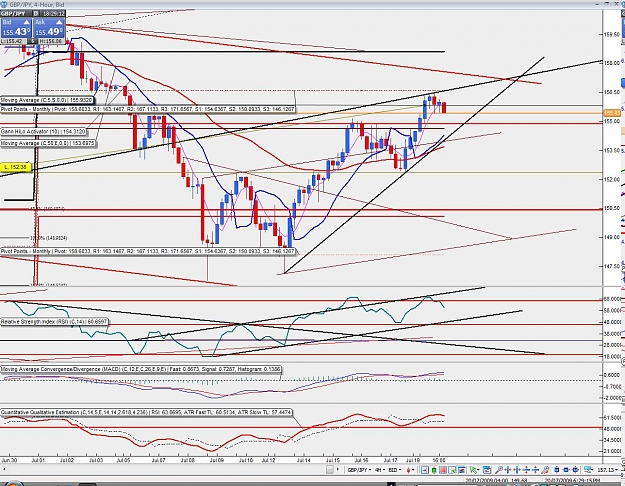Click the green candle icon in toolbar
Viewport: 625px width, 486px height.
434,470
